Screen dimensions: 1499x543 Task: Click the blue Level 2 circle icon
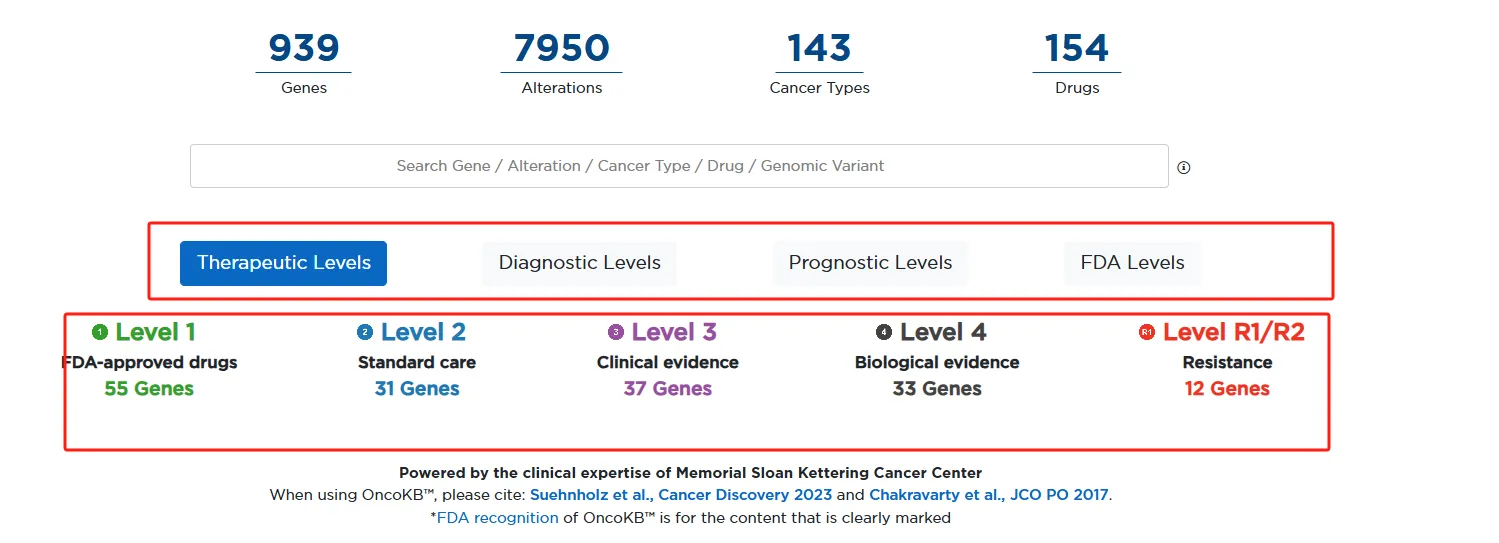click(x=365, y=332)
